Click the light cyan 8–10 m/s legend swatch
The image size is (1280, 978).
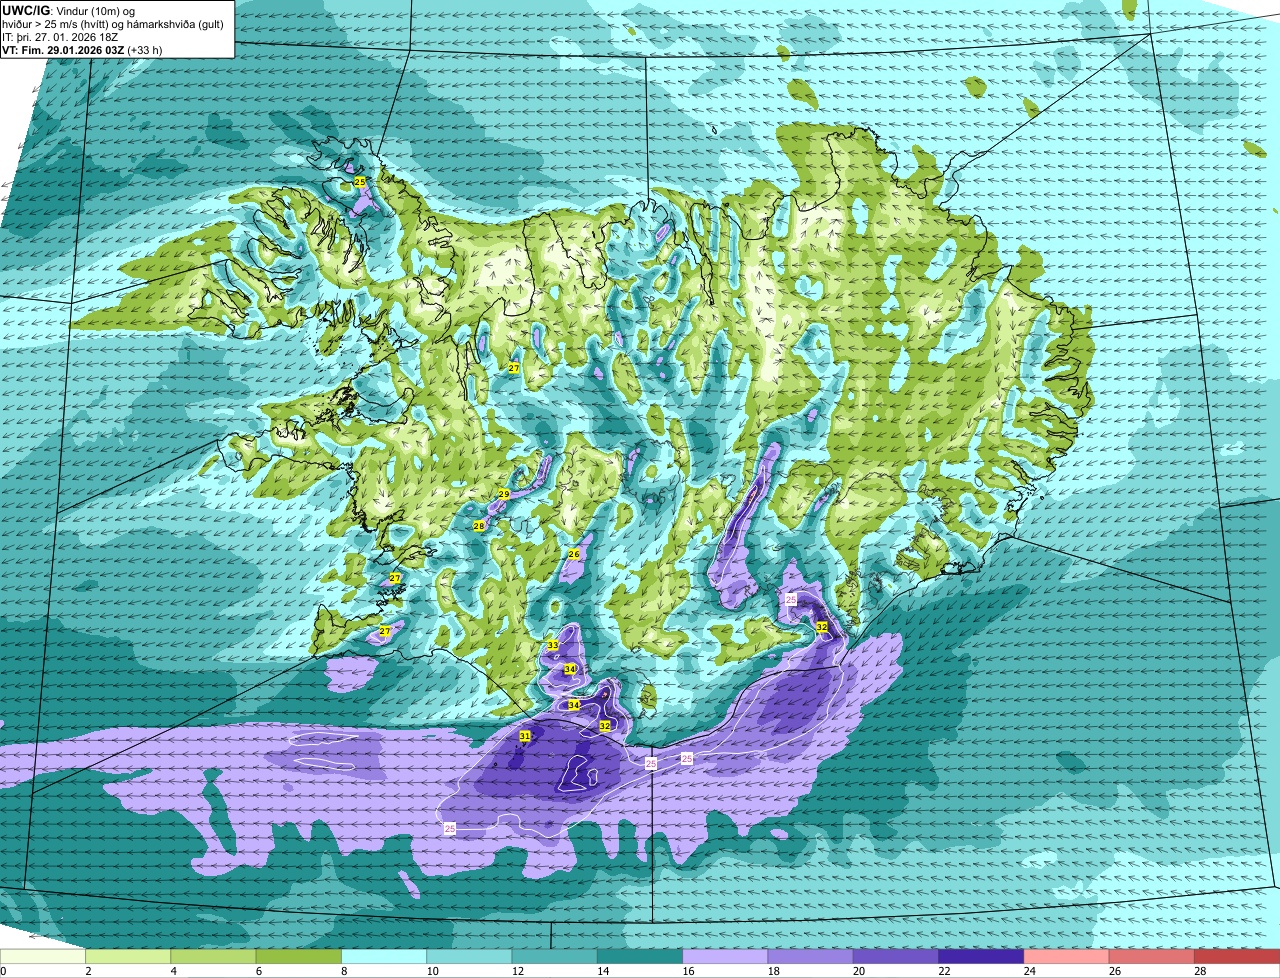[x=384, y=956]
